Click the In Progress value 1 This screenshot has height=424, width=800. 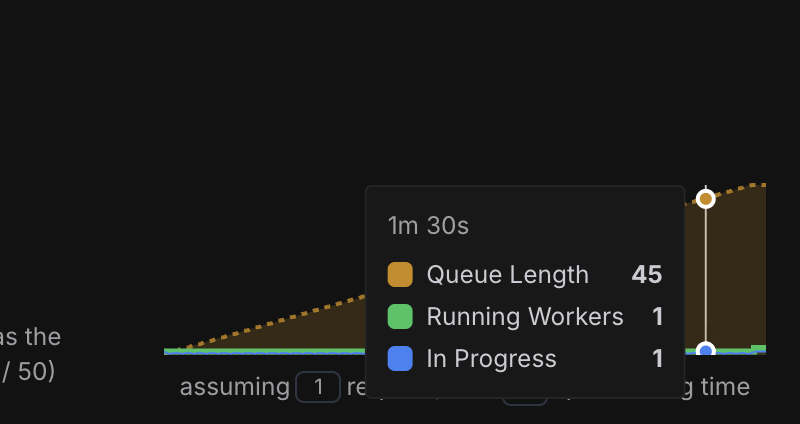coord(658,359)
